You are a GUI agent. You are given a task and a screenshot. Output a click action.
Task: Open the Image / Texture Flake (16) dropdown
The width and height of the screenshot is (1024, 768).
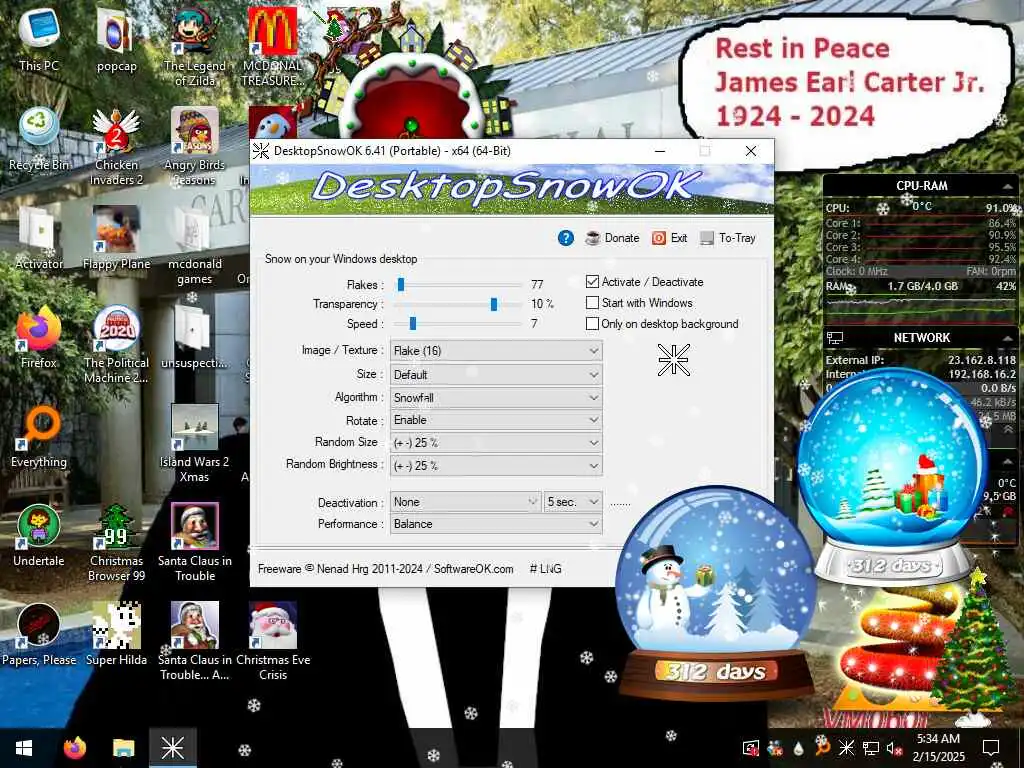click(x=496, y=351)
